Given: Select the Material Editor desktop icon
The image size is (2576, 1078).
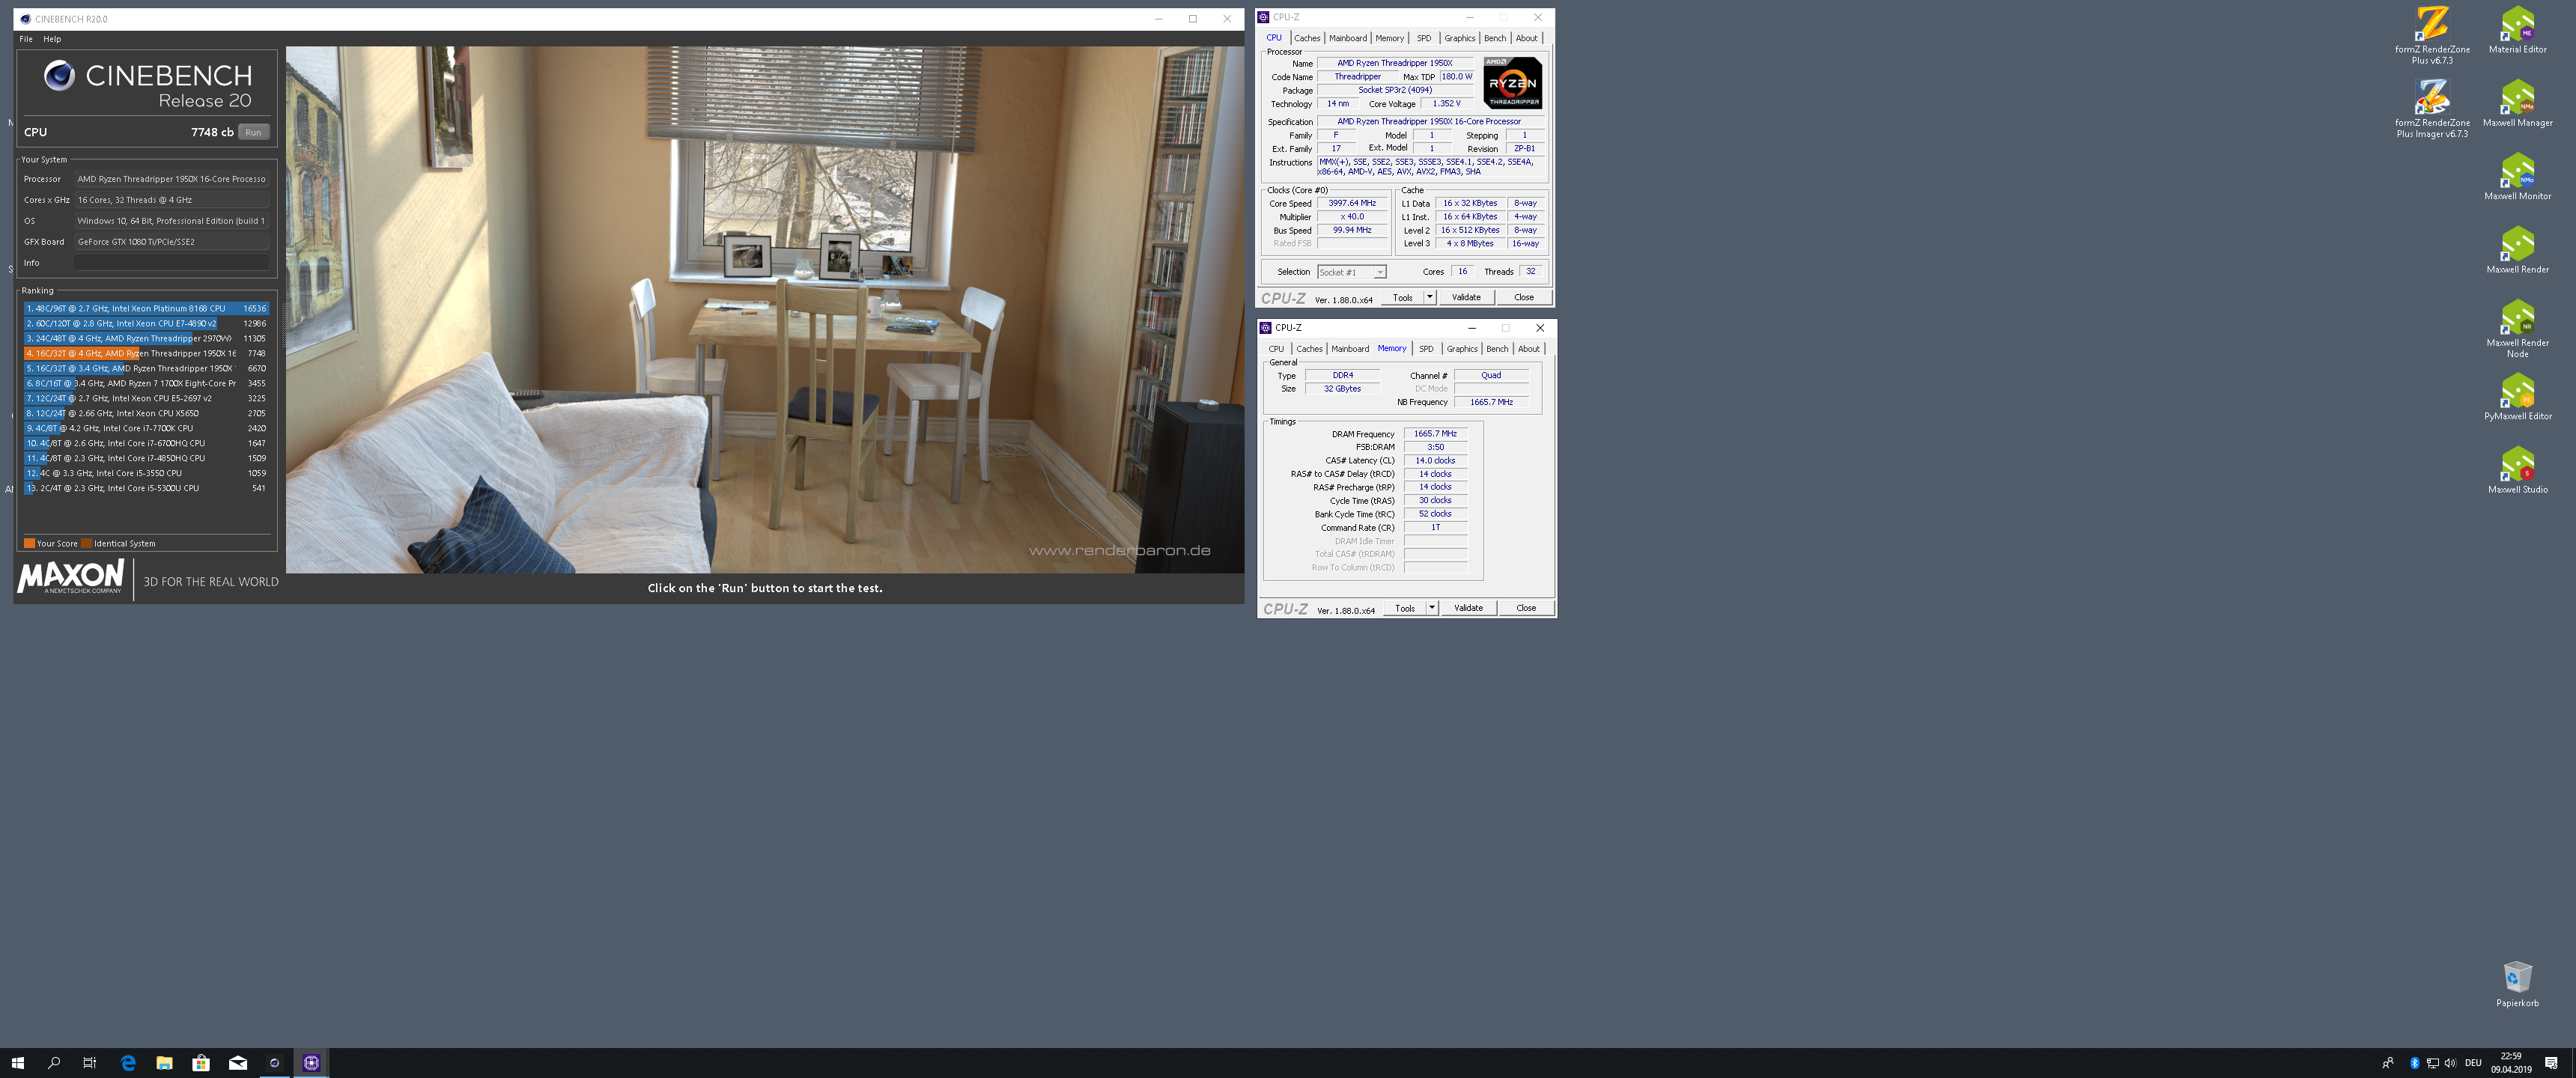Looking at the screenshot, I should point(2517,30).
